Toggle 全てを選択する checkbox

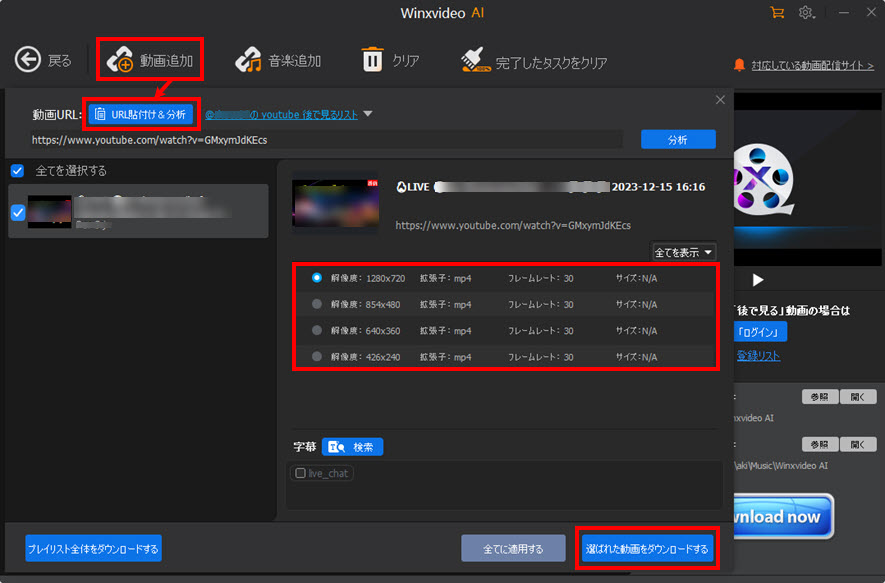pos(17,170)
